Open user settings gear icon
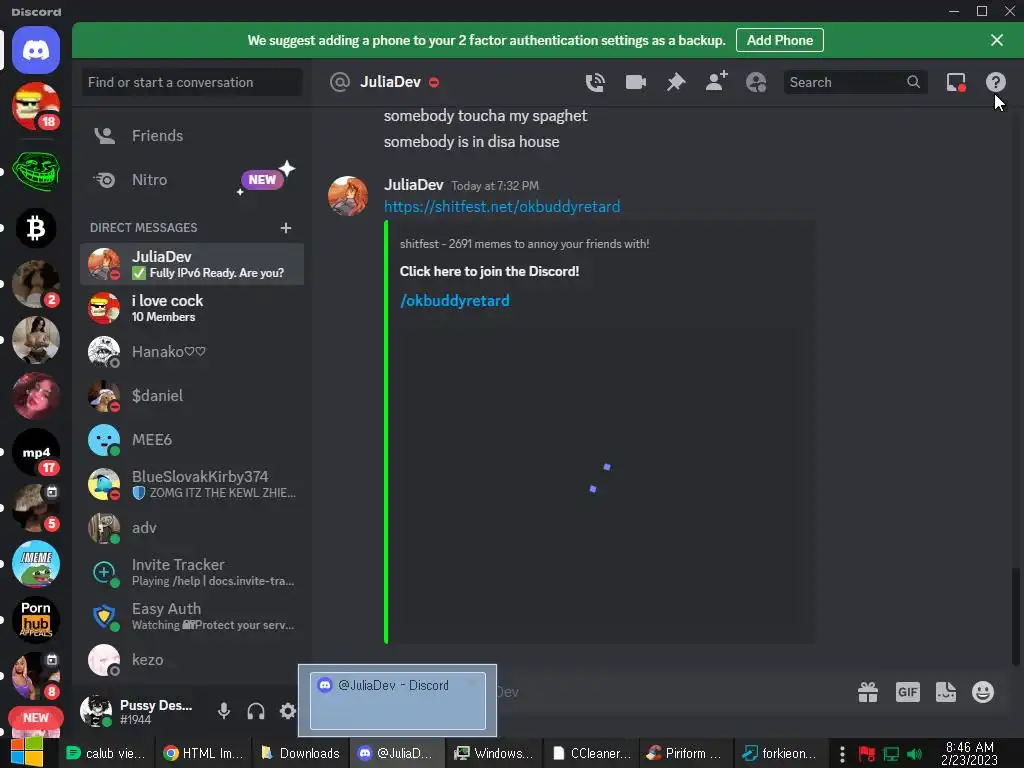Viewport: 1024px width, 768px height. click(x=287, y=711)
